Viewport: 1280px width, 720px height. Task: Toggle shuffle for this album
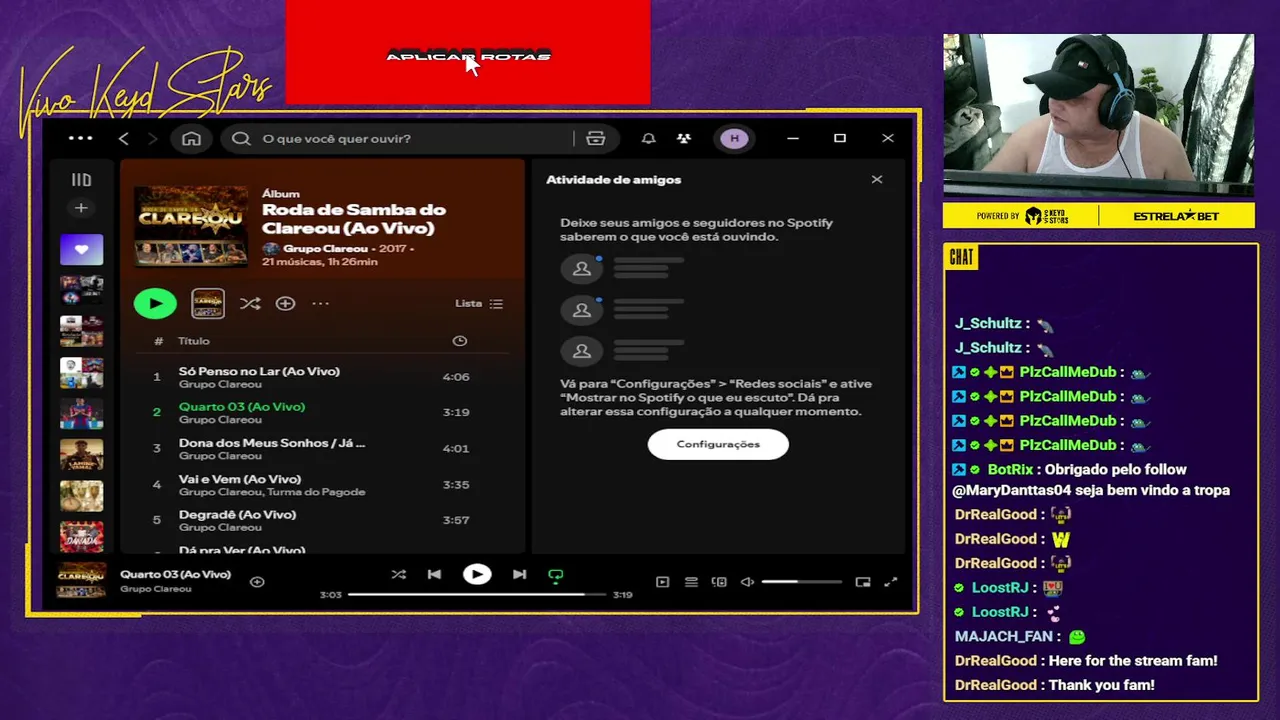click(250, 304)
